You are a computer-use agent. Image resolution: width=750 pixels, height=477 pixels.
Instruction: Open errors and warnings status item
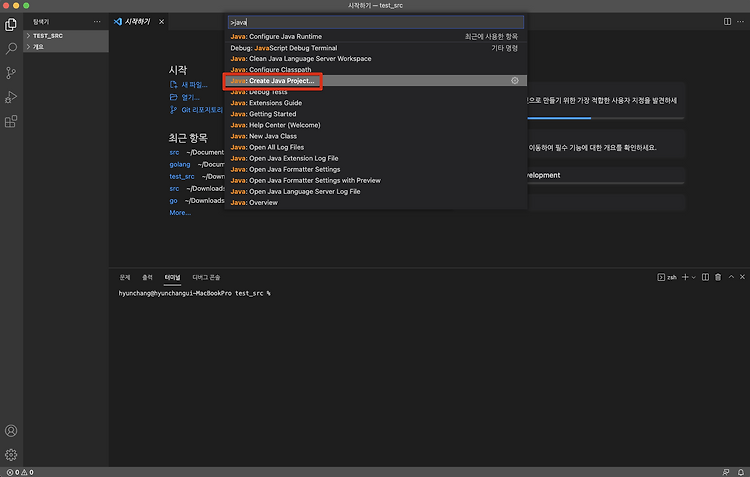[x=20, y=472]
